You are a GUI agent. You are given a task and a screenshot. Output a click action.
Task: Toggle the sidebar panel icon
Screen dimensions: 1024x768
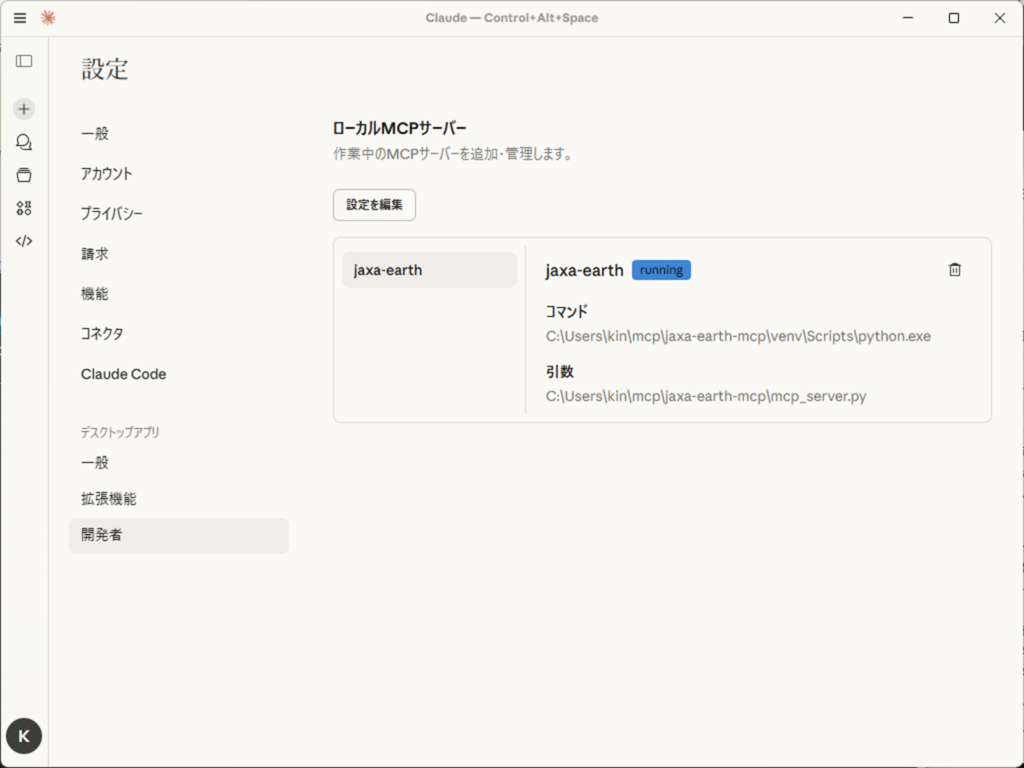point(24,61)
